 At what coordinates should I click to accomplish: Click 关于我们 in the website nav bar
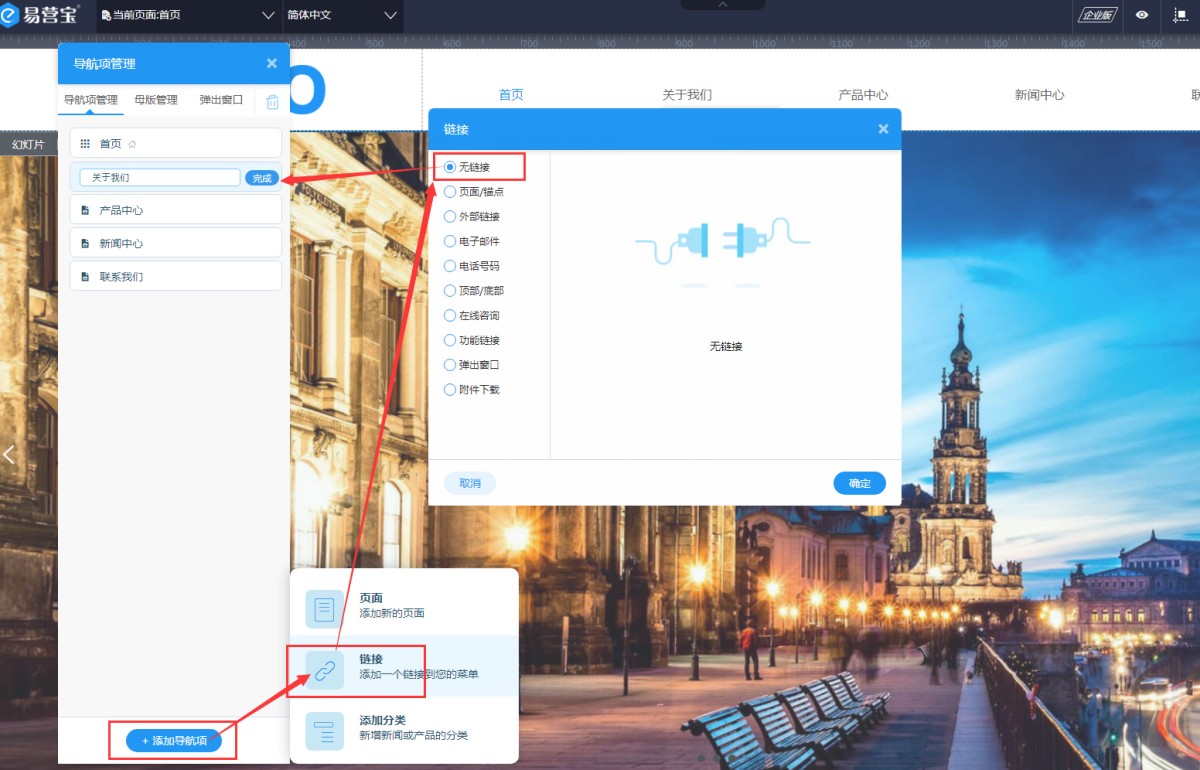point(687,95)
